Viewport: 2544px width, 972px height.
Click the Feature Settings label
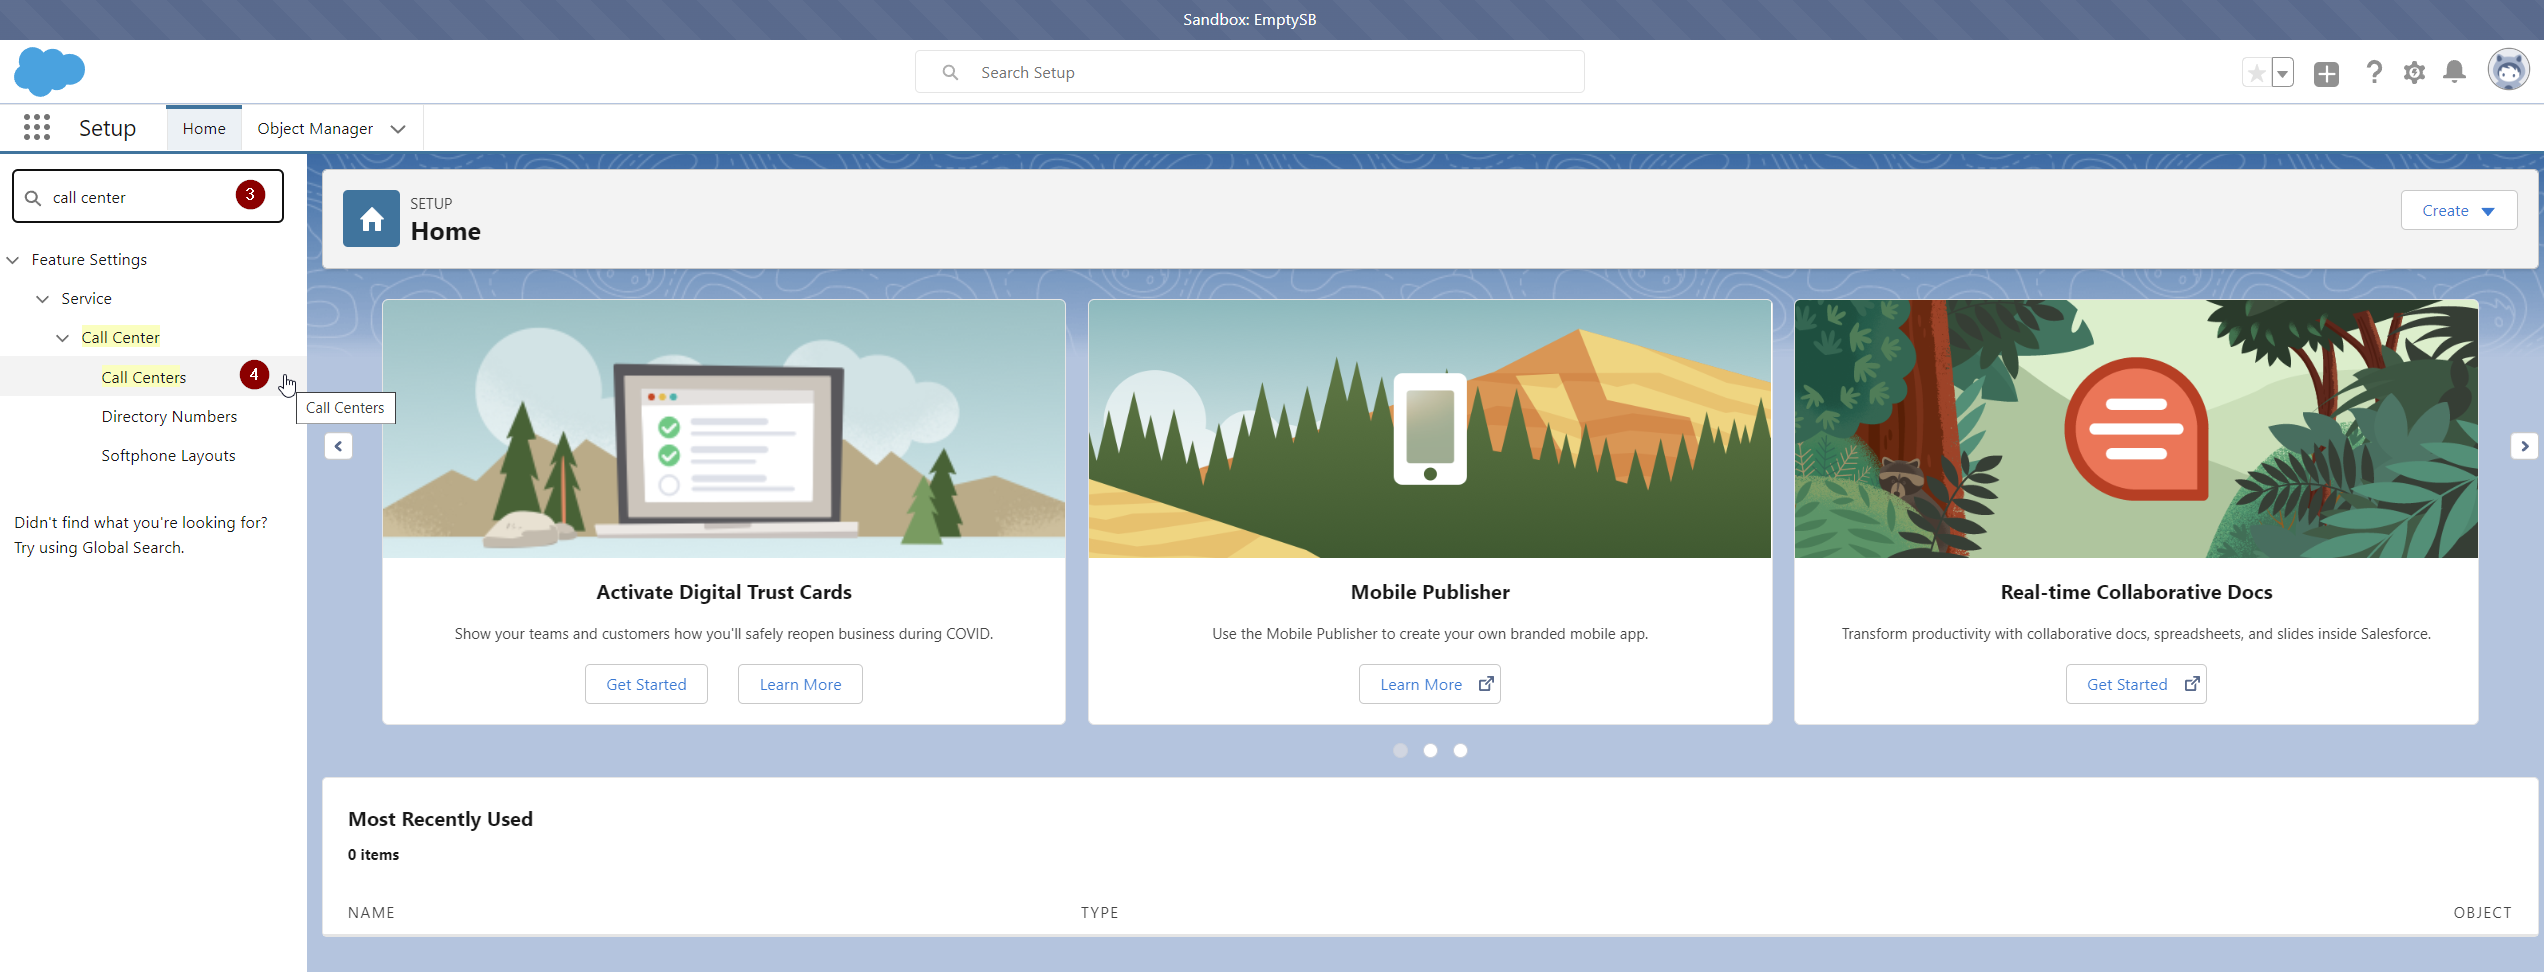(x=89, y=259)
